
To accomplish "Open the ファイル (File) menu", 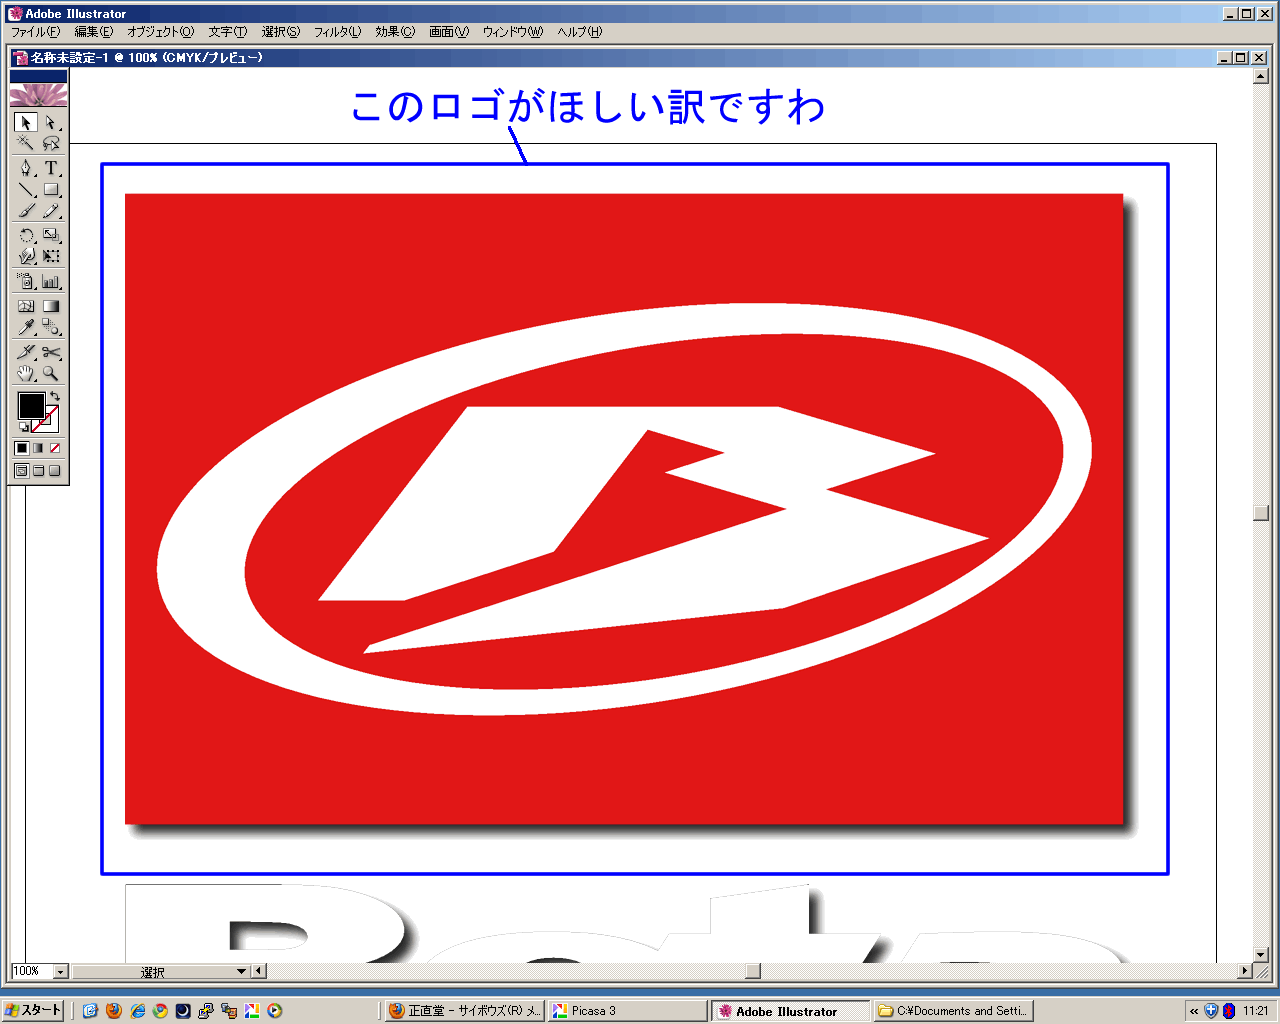I will [36, 32].
